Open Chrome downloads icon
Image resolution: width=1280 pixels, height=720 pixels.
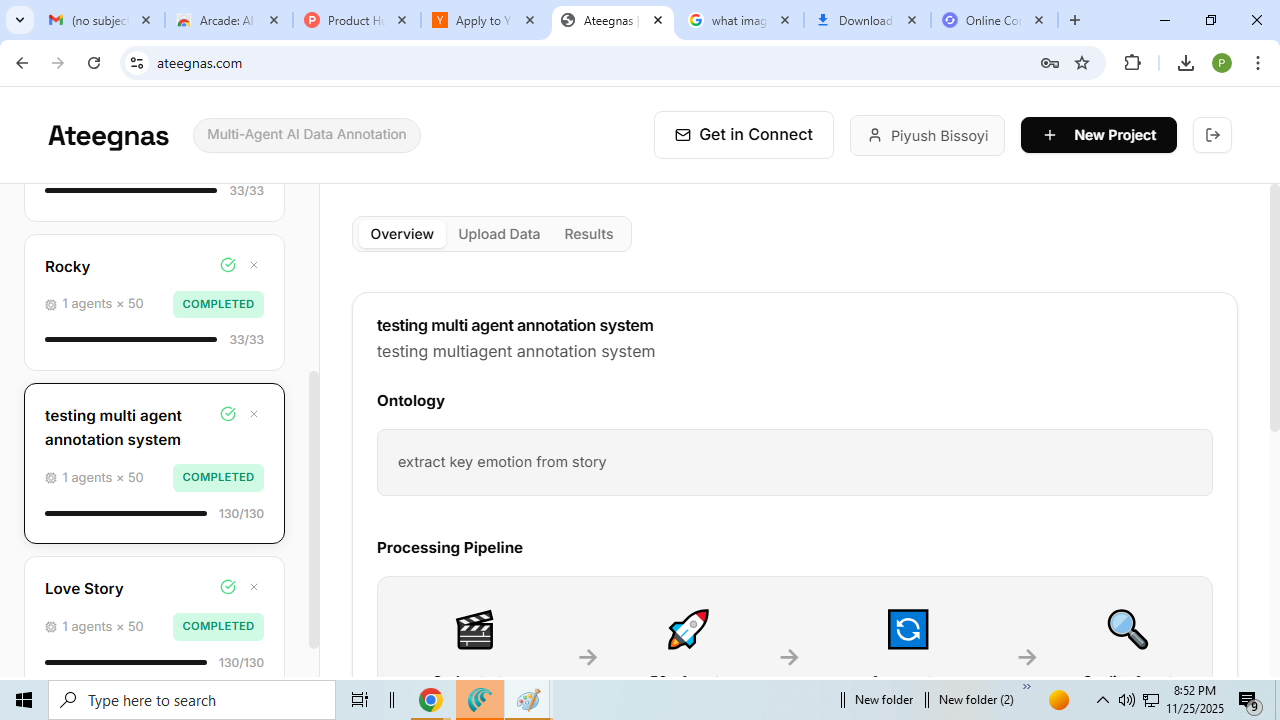click(1186, 63)
